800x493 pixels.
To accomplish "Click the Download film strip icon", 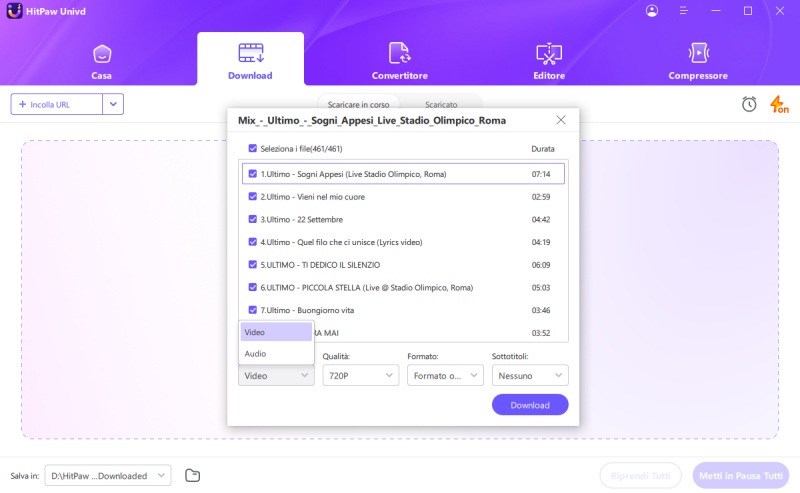I will tap(251, 53).
